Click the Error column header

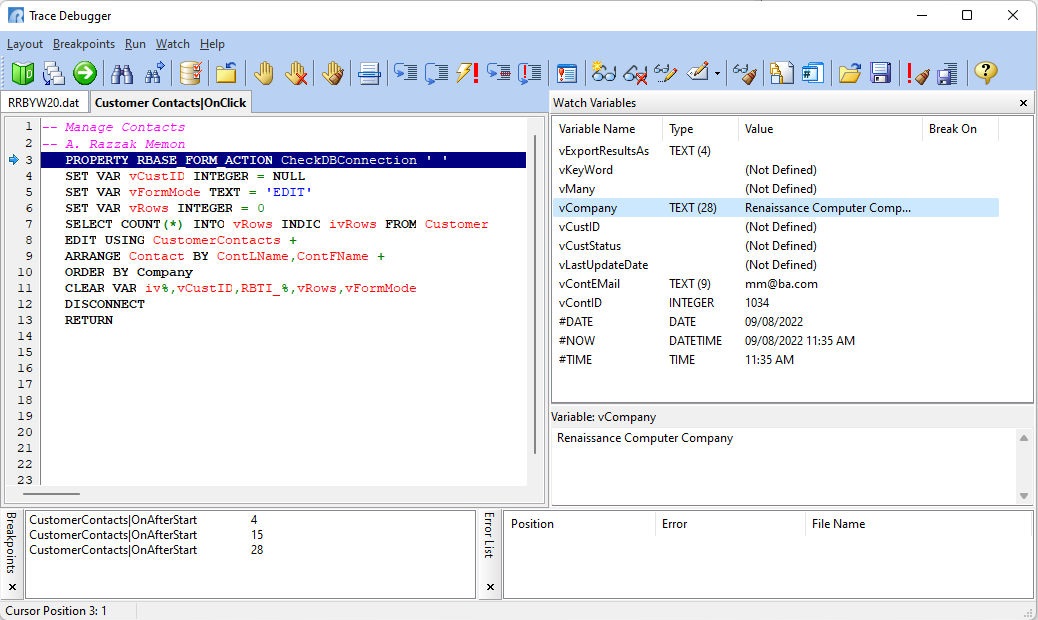pos(730,524)
